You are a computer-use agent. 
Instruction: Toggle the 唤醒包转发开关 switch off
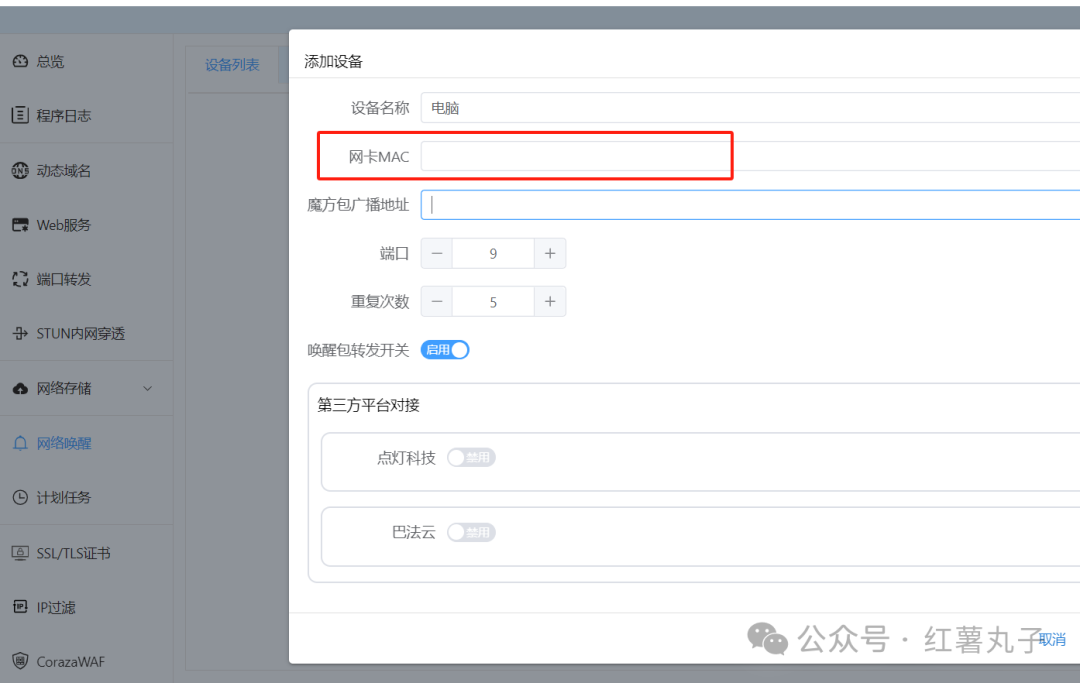click(445, 350)
